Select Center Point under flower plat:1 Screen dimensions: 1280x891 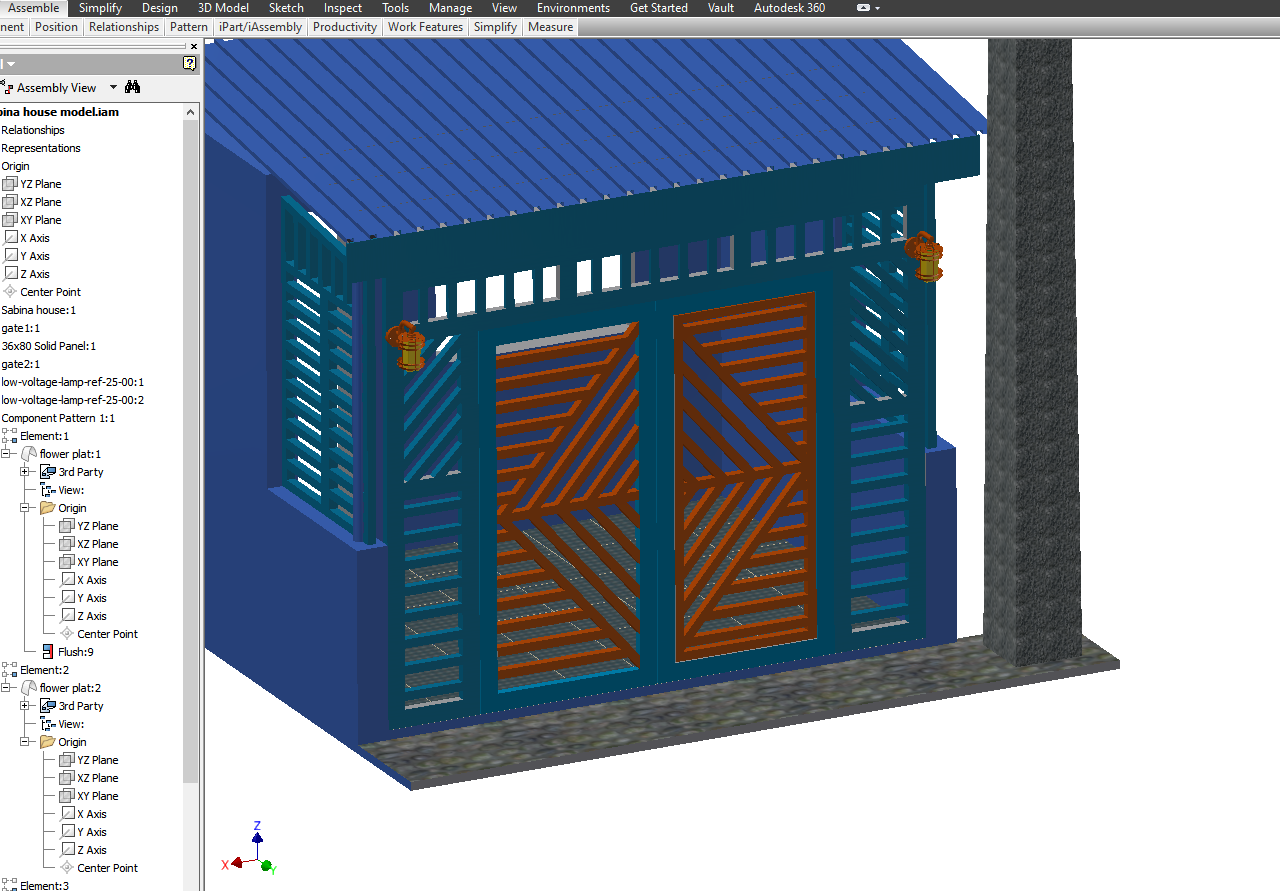click(x=99, y=634)
